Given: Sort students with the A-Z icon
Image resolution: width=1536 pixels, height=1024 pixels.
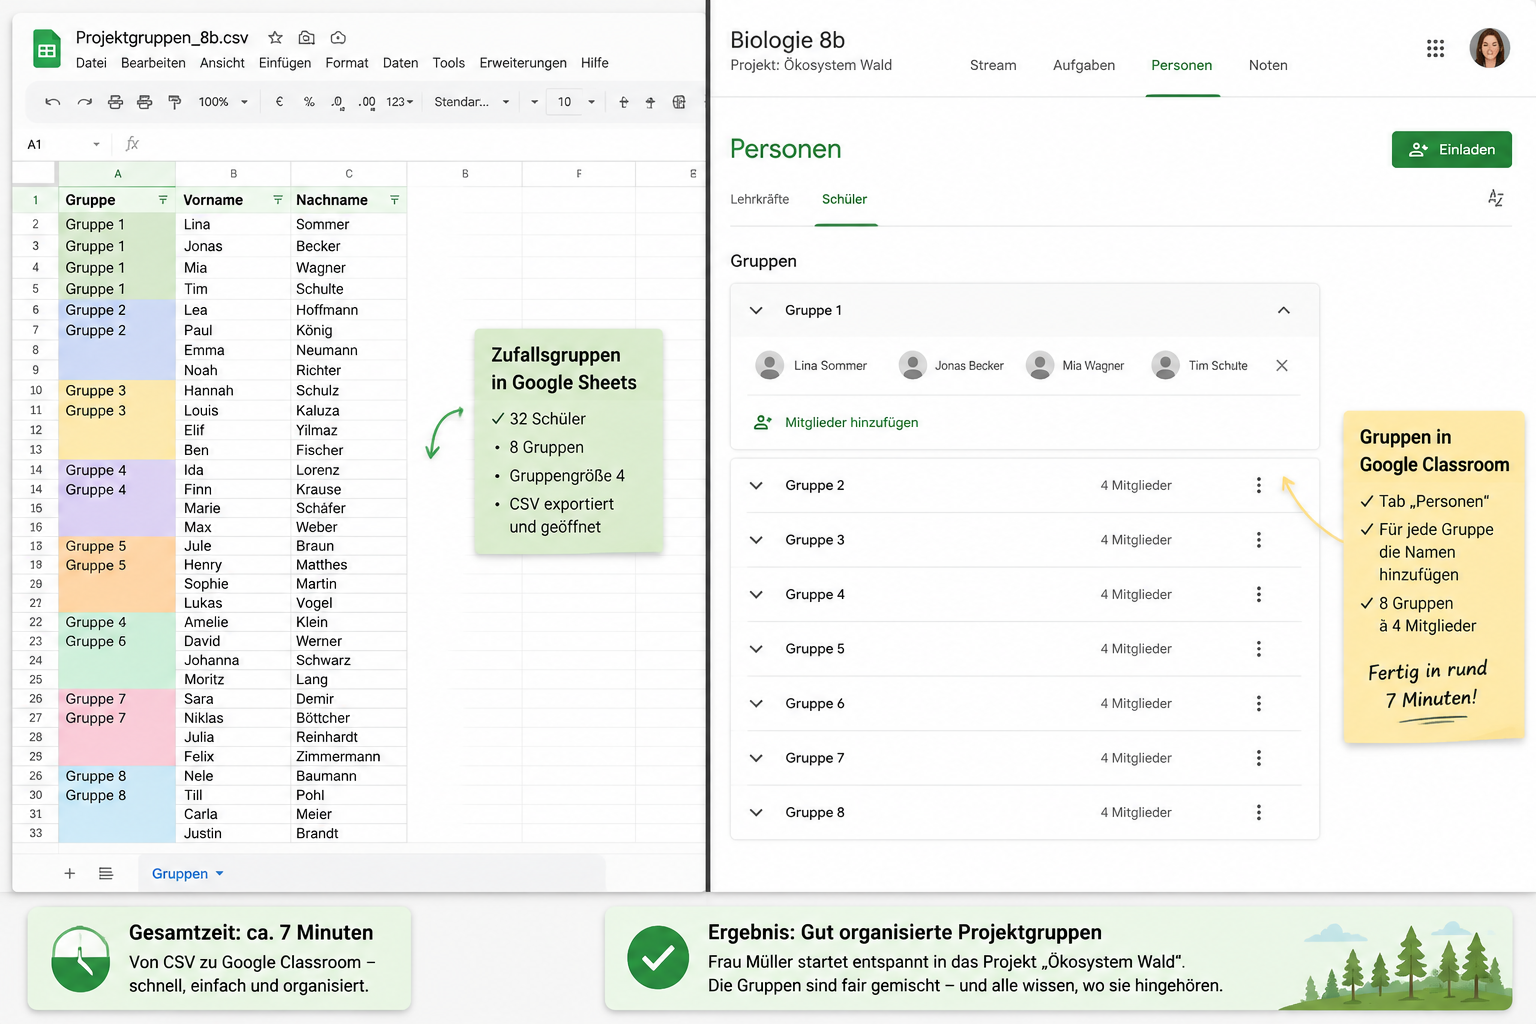Looking at the screenshot, I should 1495,198.
